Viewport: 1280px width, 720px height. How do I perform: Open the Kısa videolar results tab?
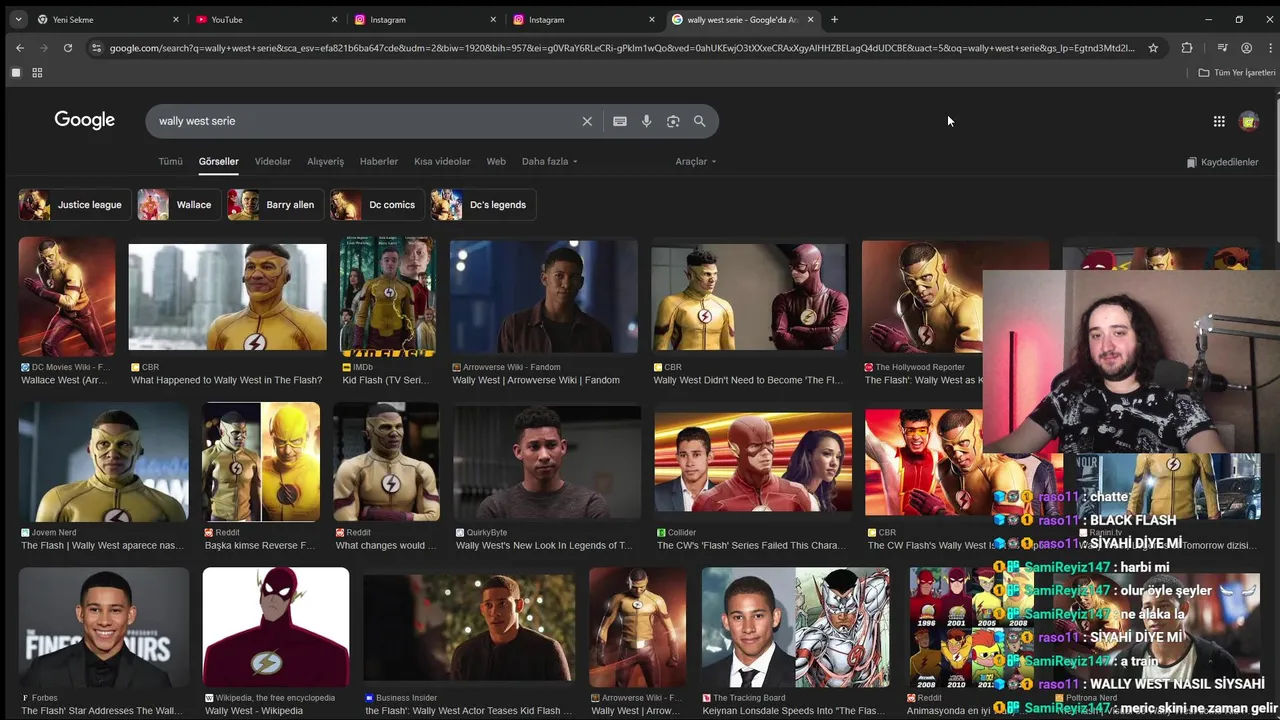tap(442, 161)
